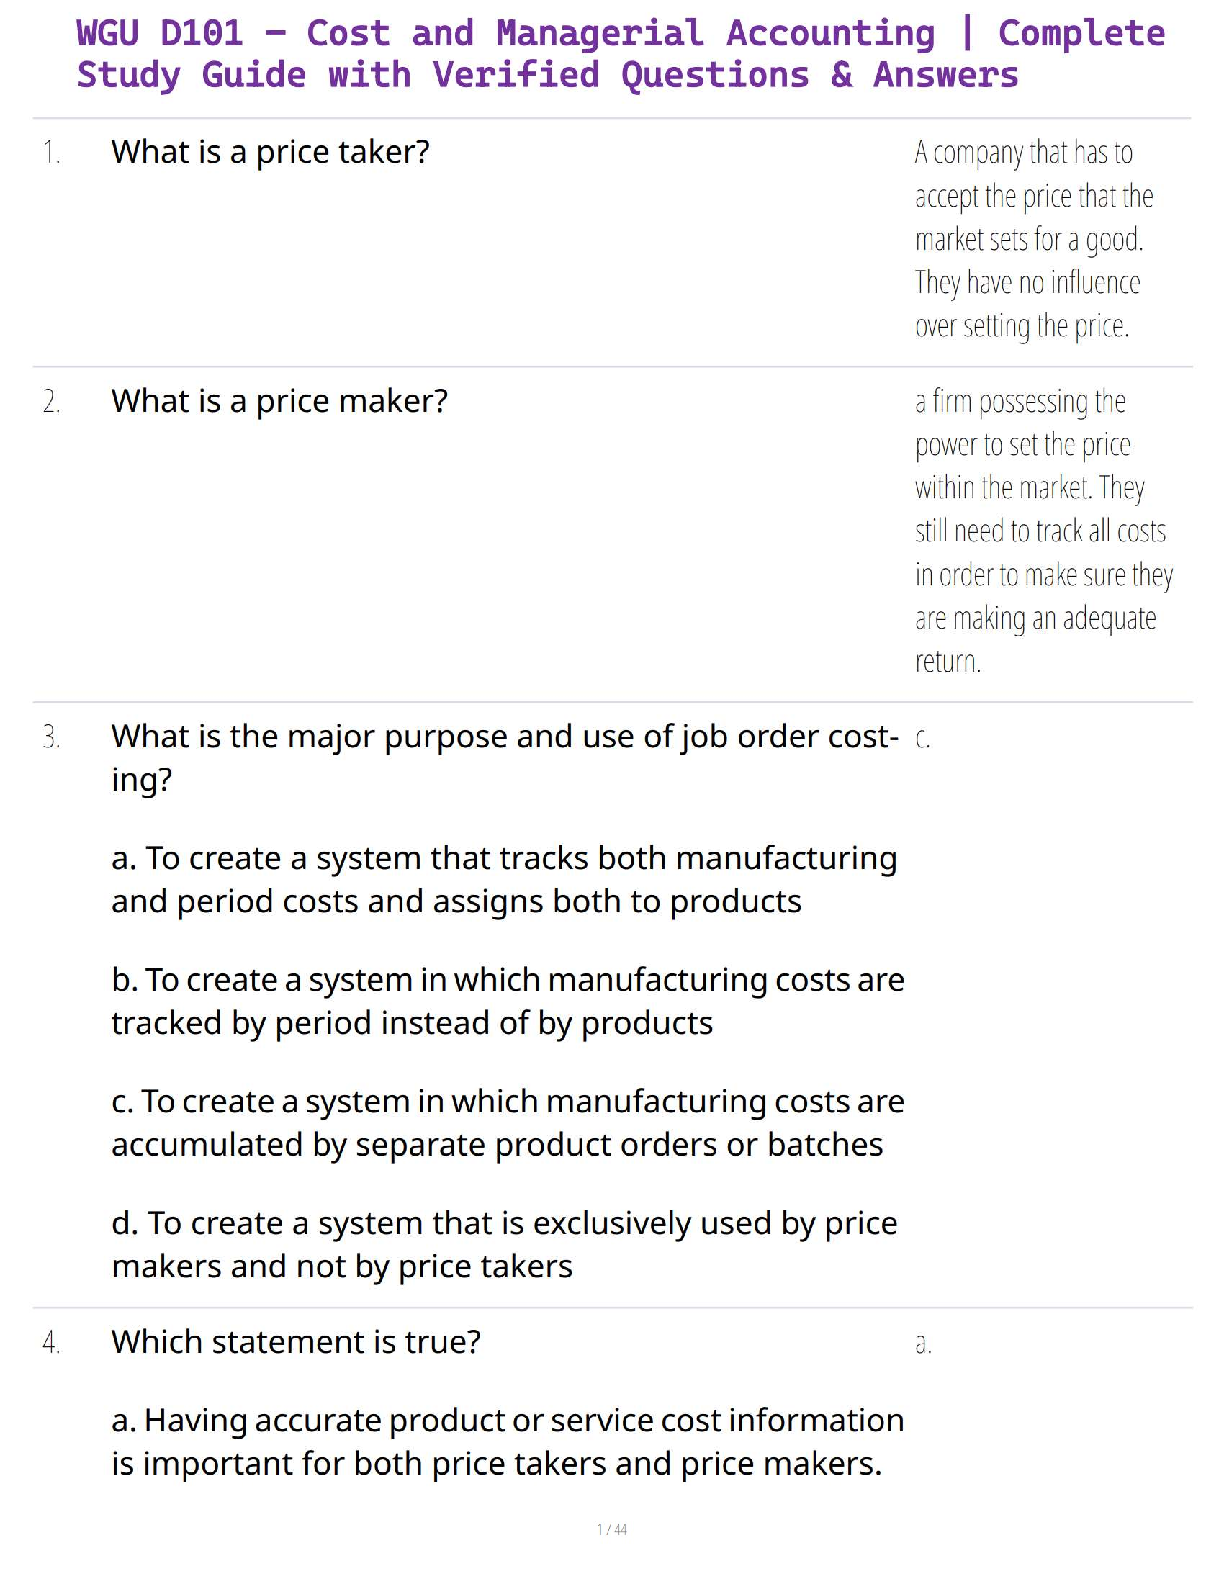Click the price maker definition answer text
Screen dimensions: 1224x1584
point(1042,531)
